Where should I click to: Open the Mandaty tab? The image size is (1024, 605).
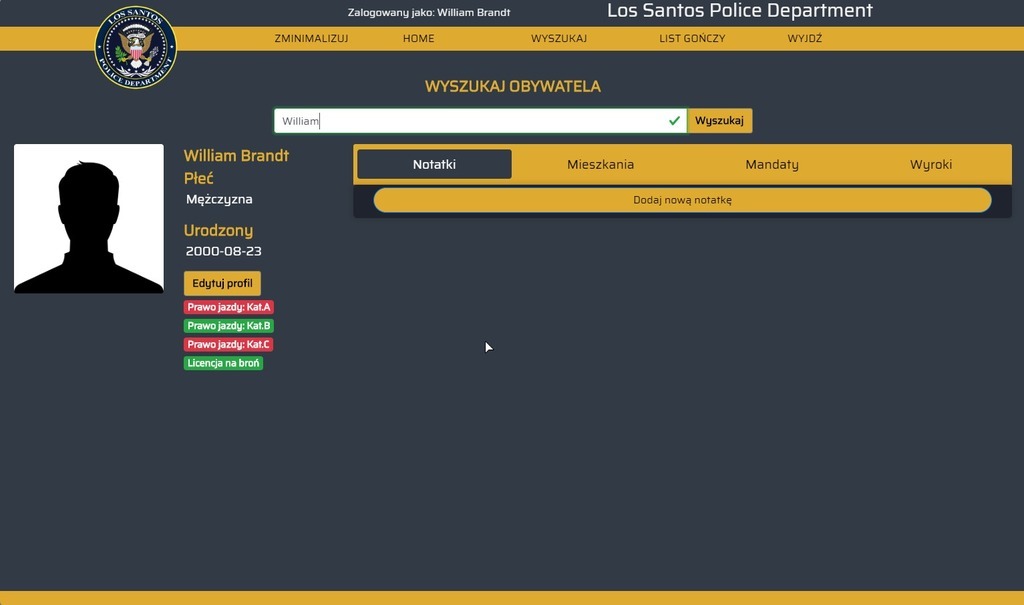tap(772, 165)
